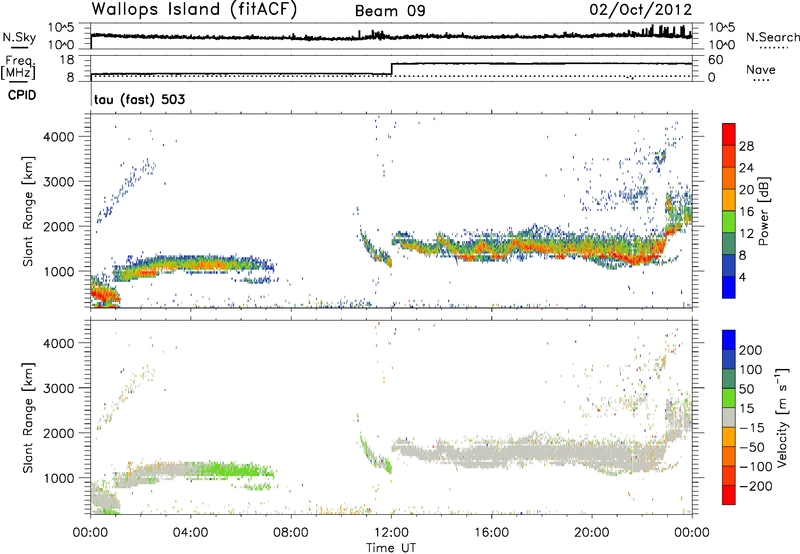Click the "3000" tick of the power panel
The image size is (800, 554).
click(58, 182)
